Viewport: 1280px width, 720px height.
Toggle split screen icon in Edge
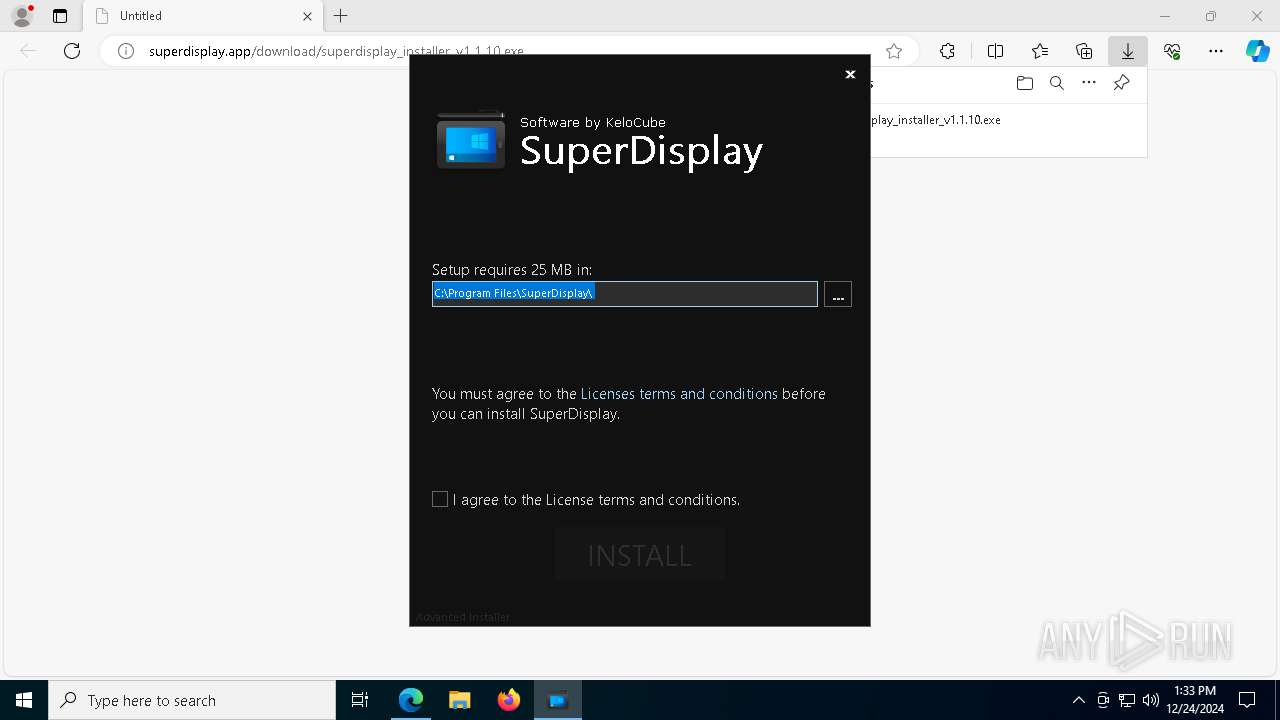pos(995,51)
